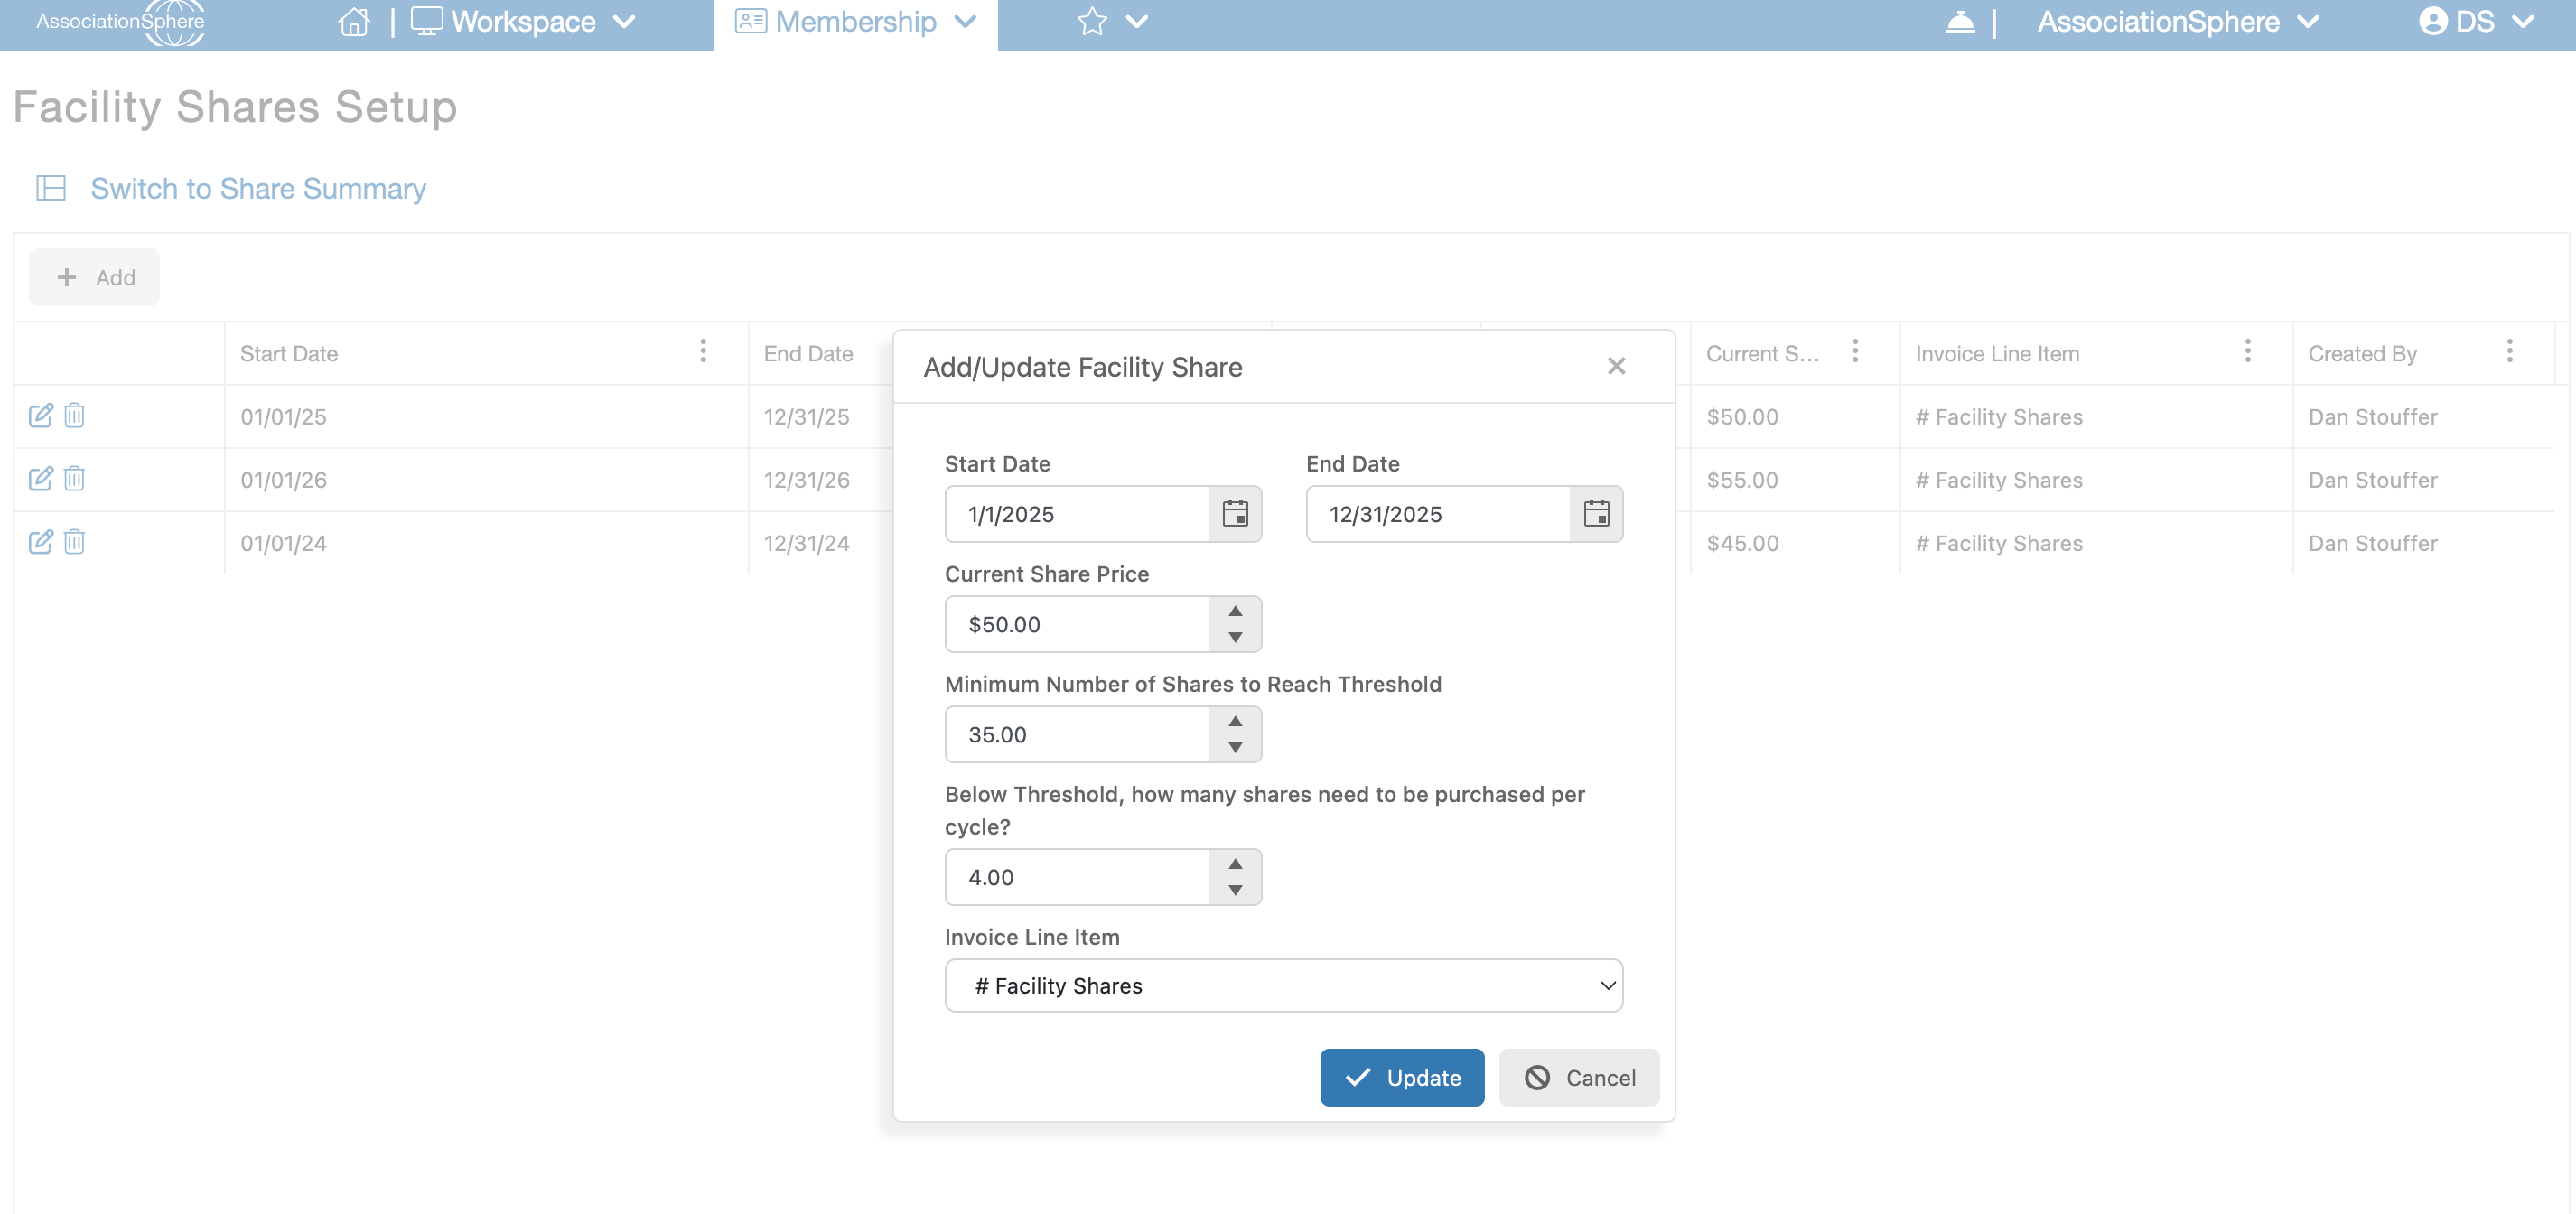
Task: Switch to Share Summary view
Action: click(x=258, y=188)
